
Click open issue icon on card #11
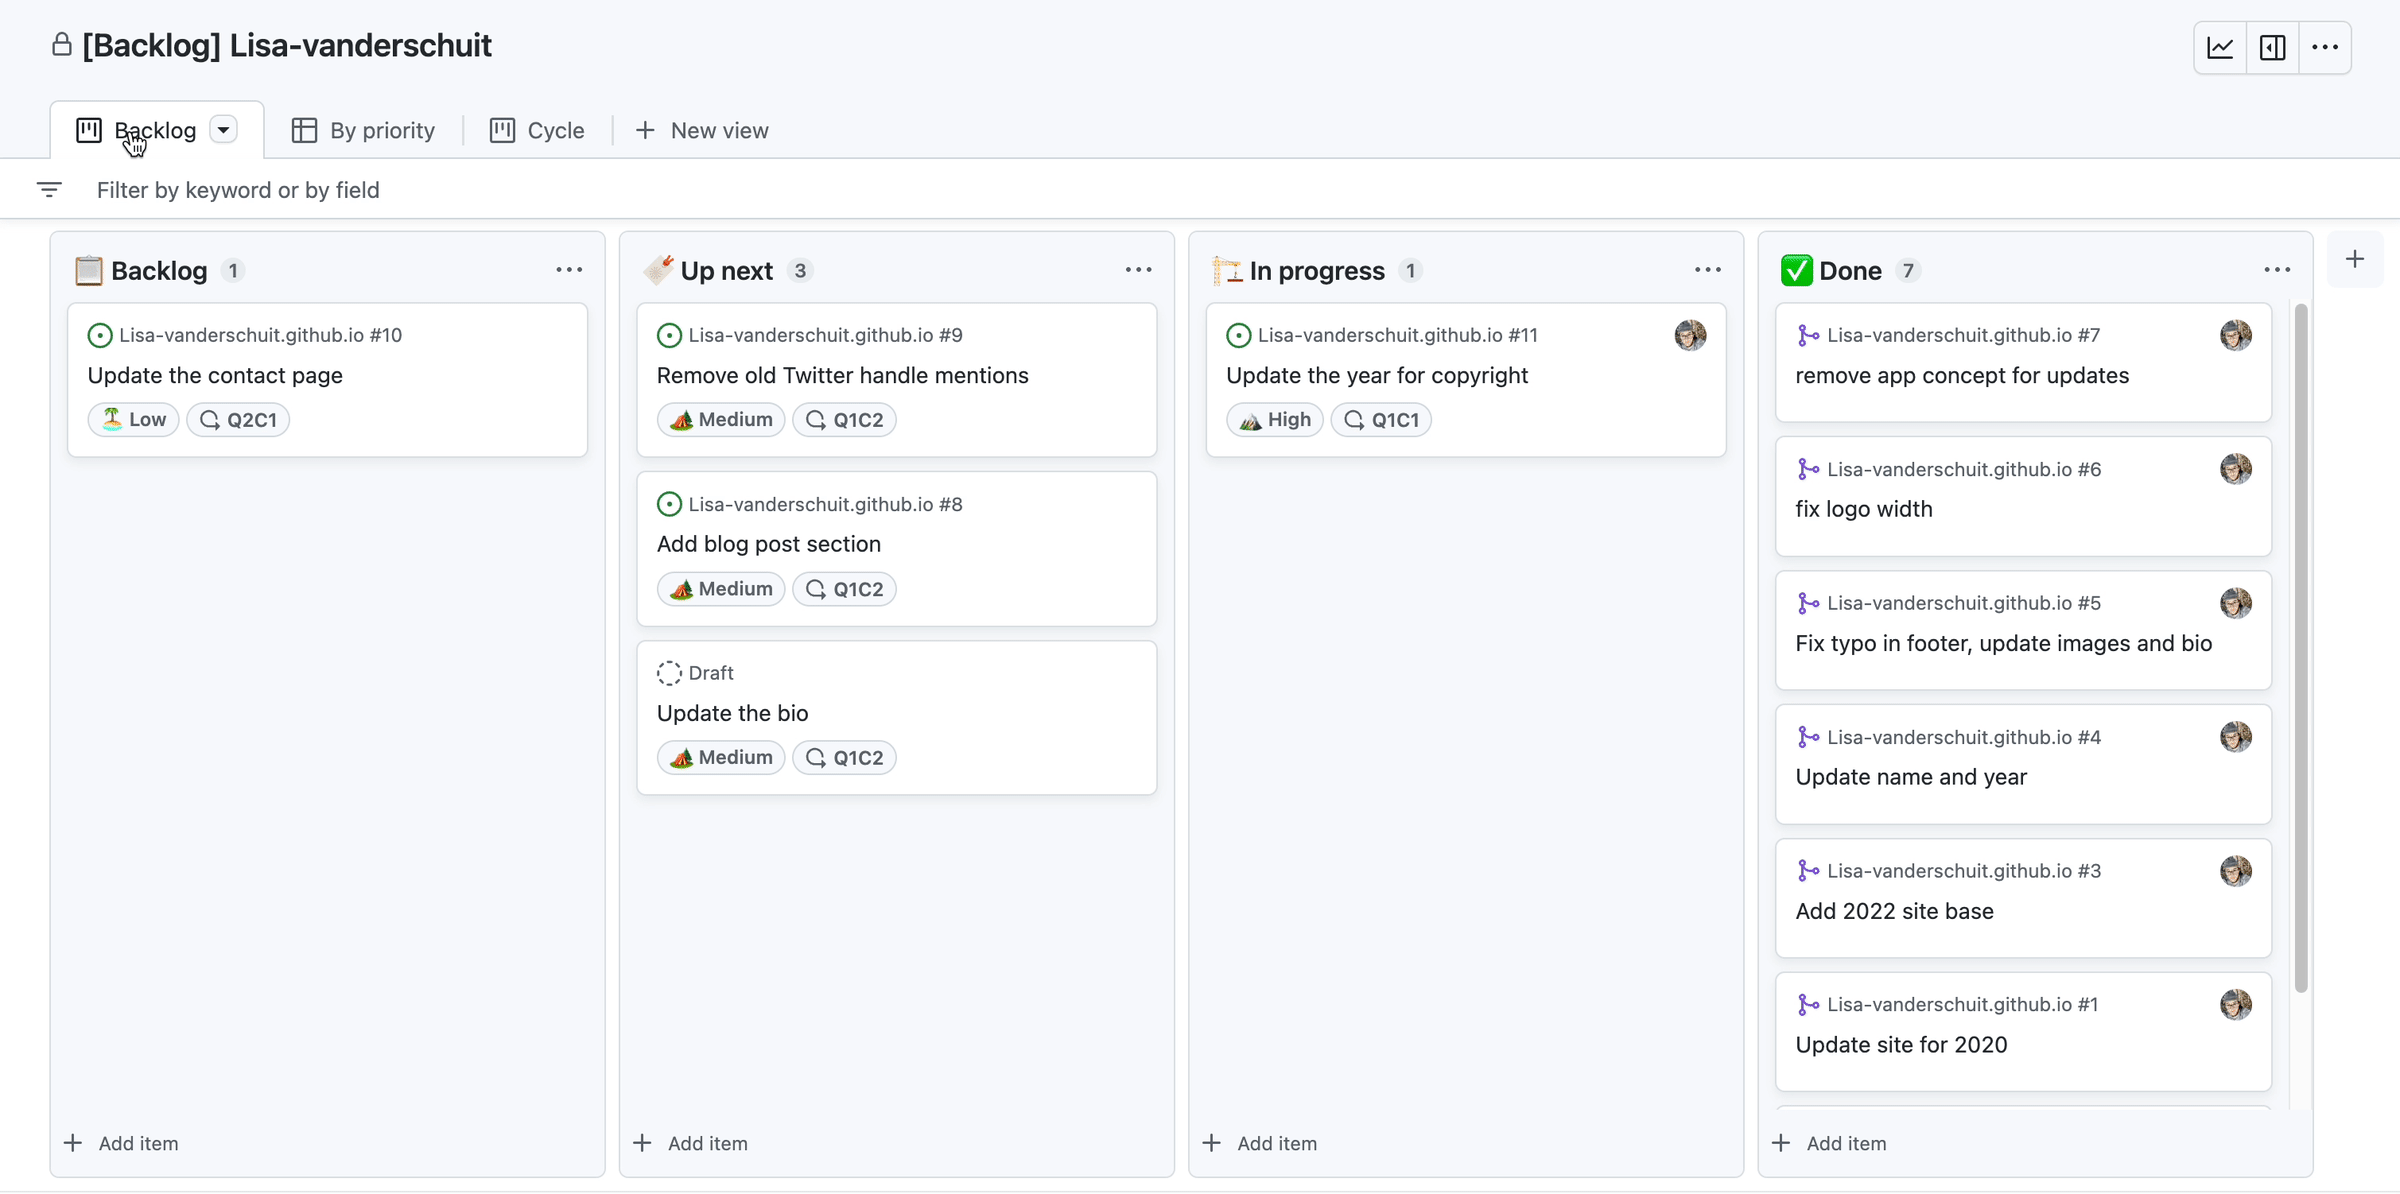[x=1238, y=335]
